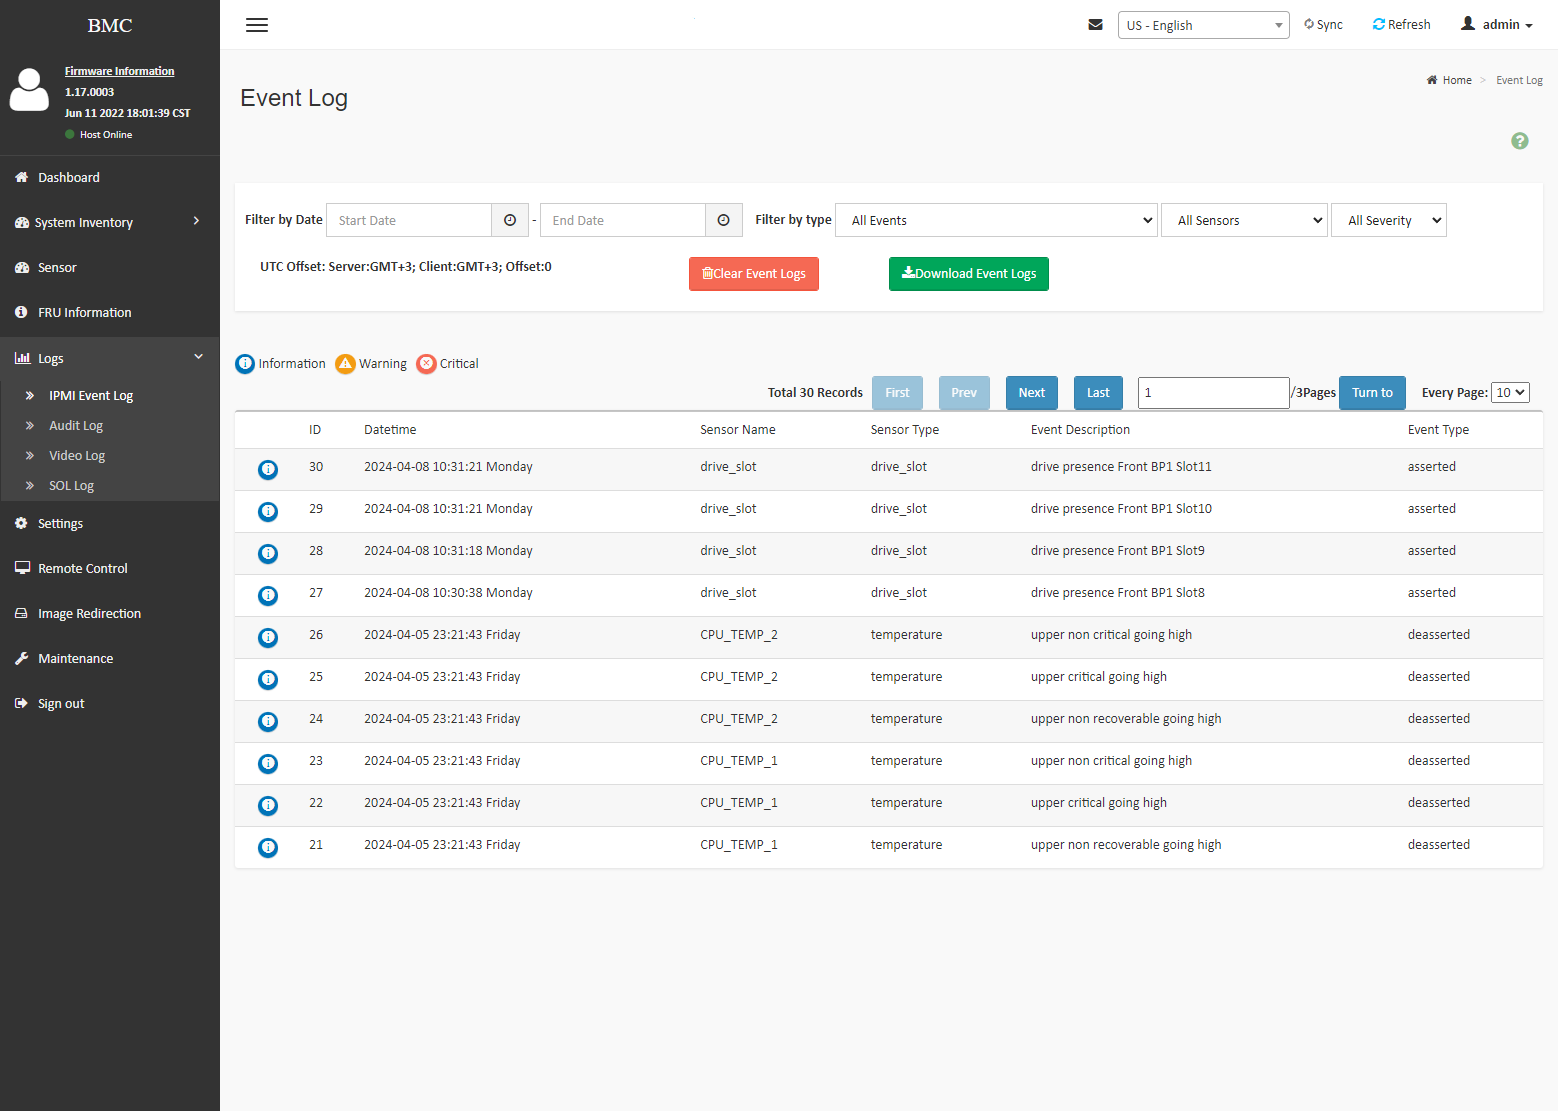
Task: Click the info icon for event ID 30
Action: 268,469
